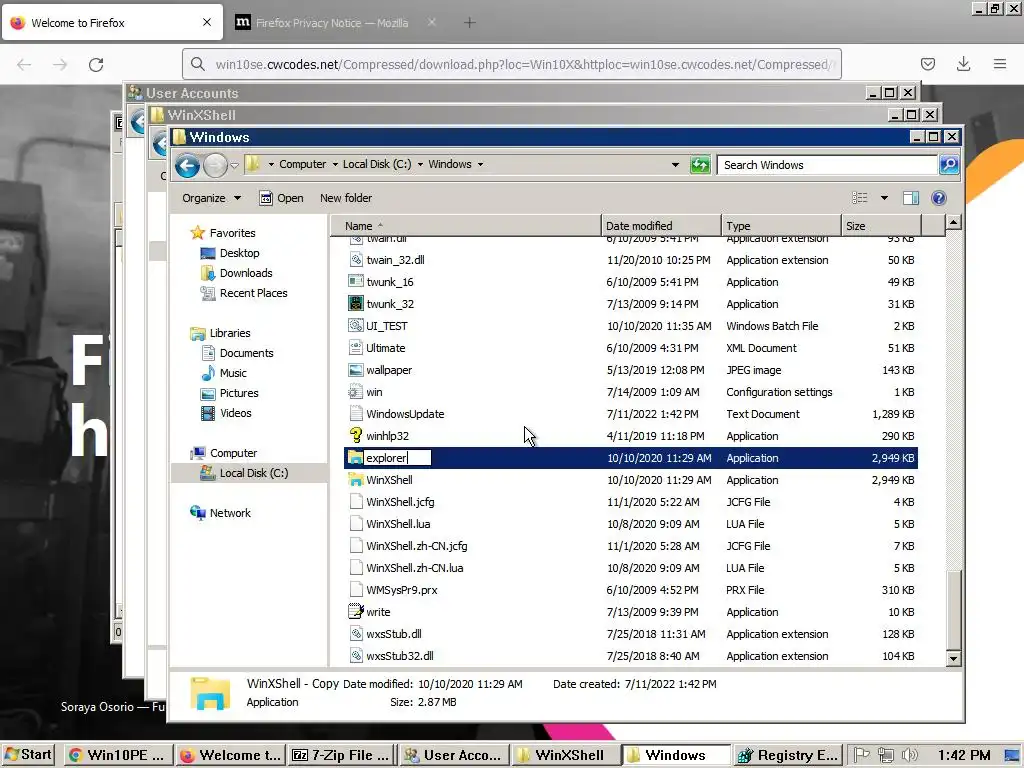Select the write application icon
Image resolution: width=1024 pixels, height=768 pixels.
click(355, 612)
